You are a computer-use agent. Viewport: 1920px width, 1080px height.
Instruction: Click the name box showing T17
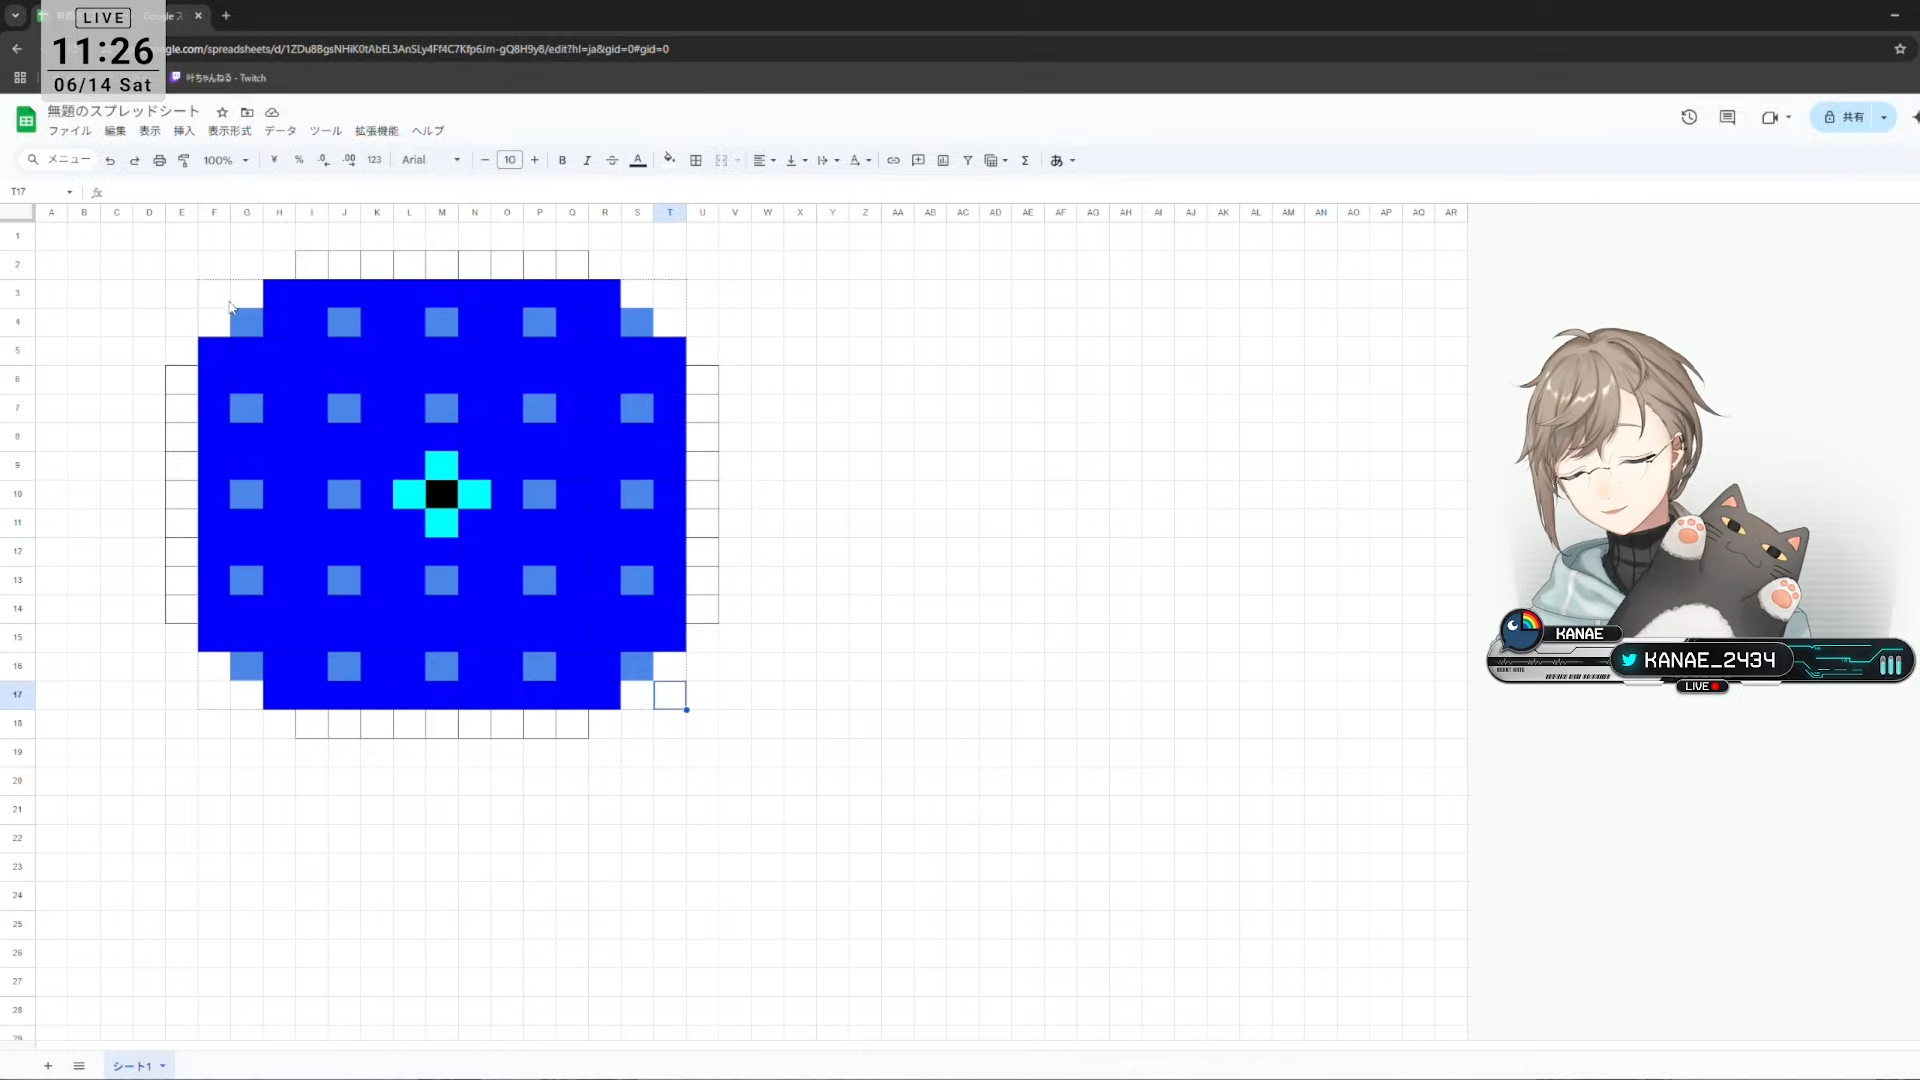pos(42,191)
